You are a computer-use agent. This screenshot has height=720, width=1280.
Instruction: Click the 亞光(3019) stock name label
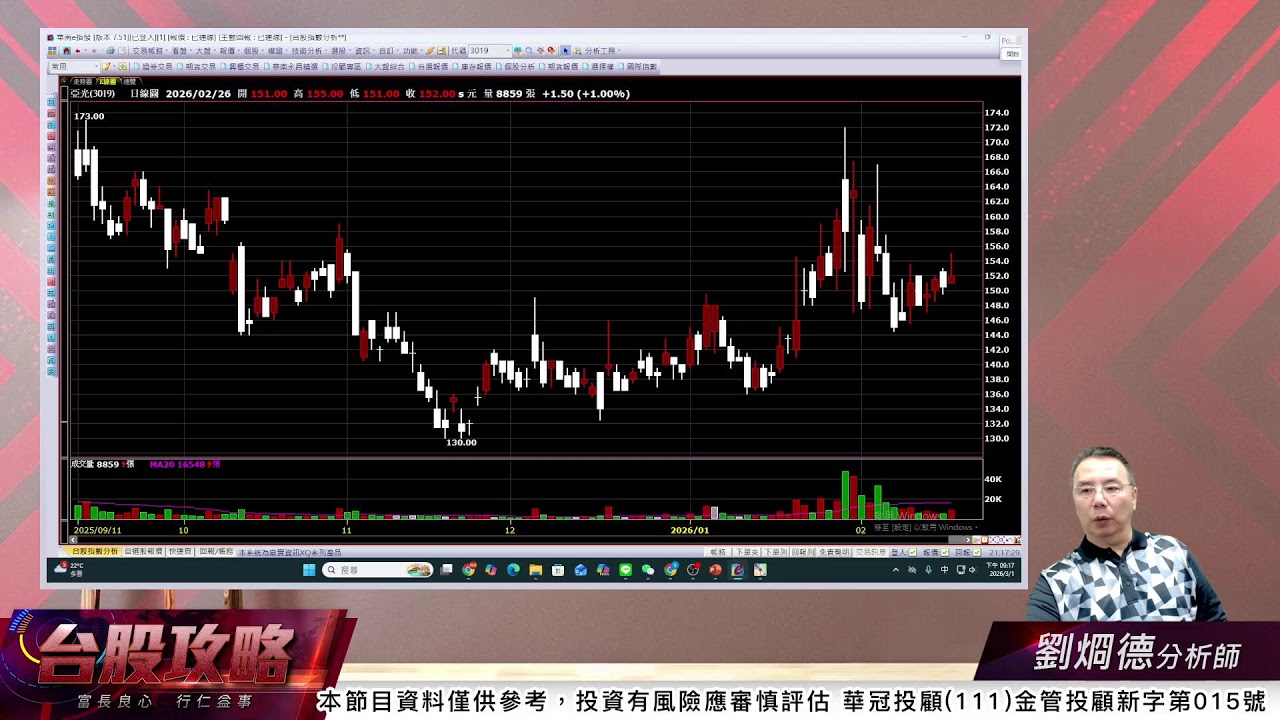[x=93, y=93]
